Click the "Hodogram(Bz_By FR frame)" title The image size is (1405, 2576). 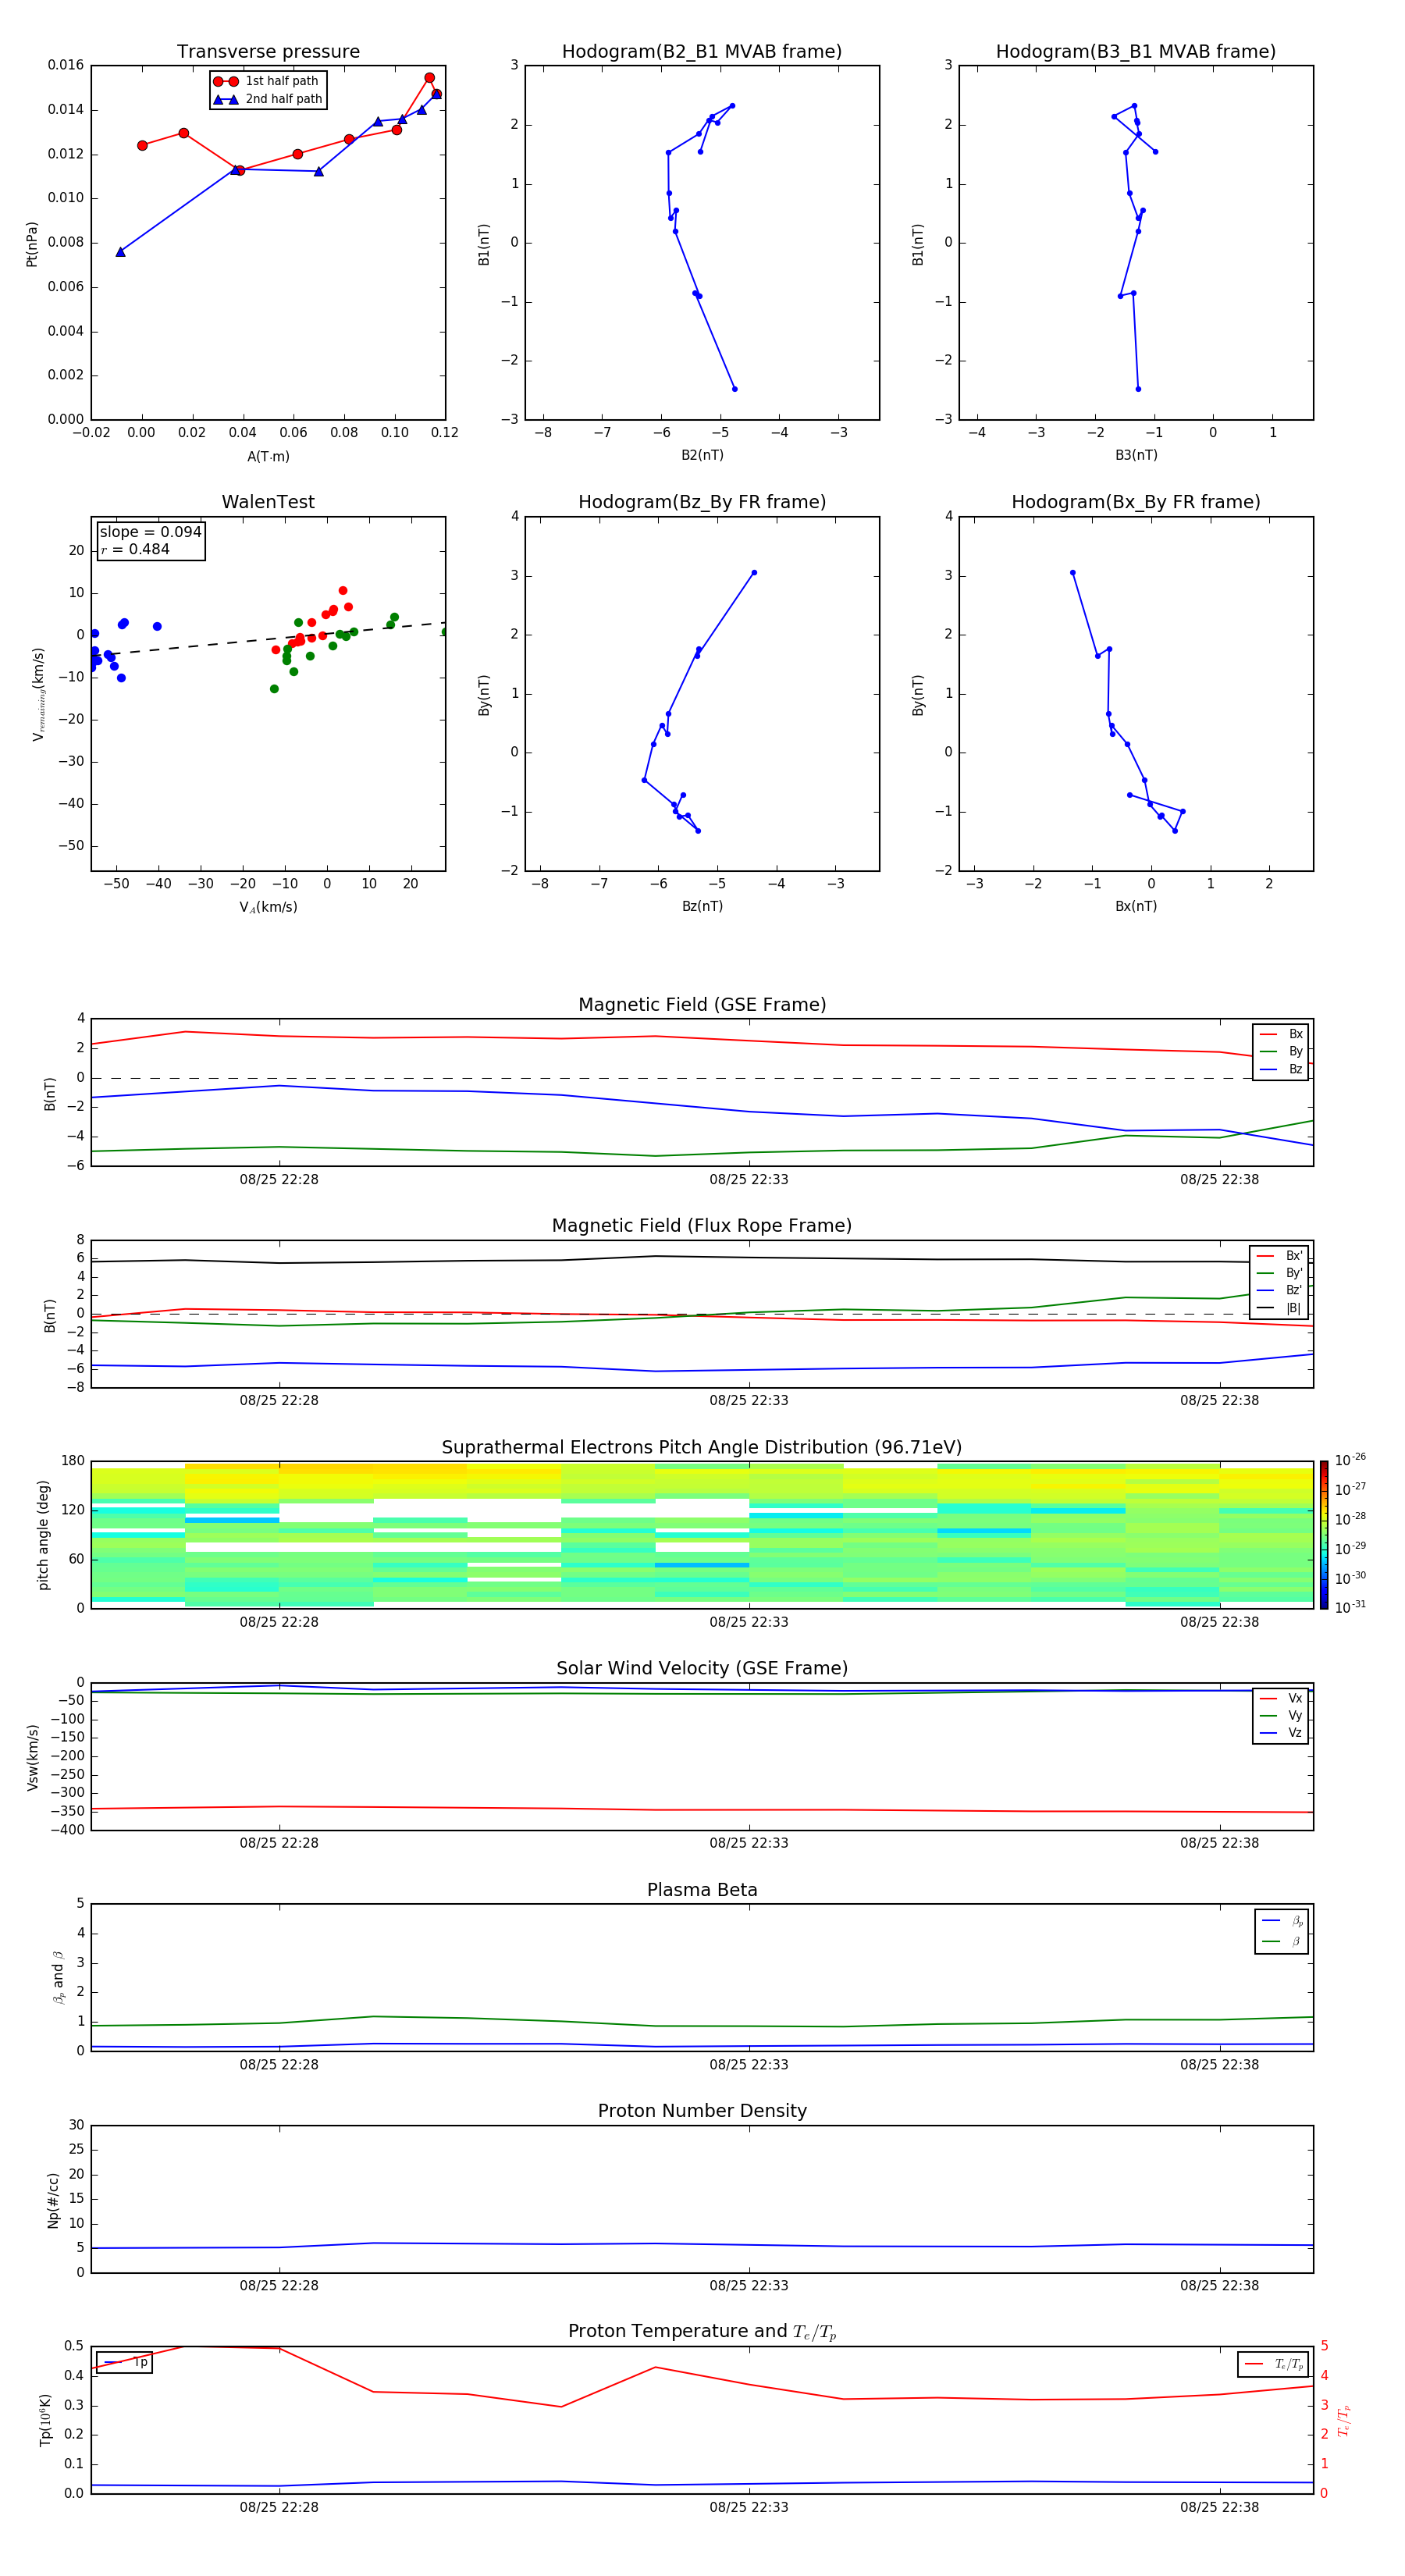point(702,502)
